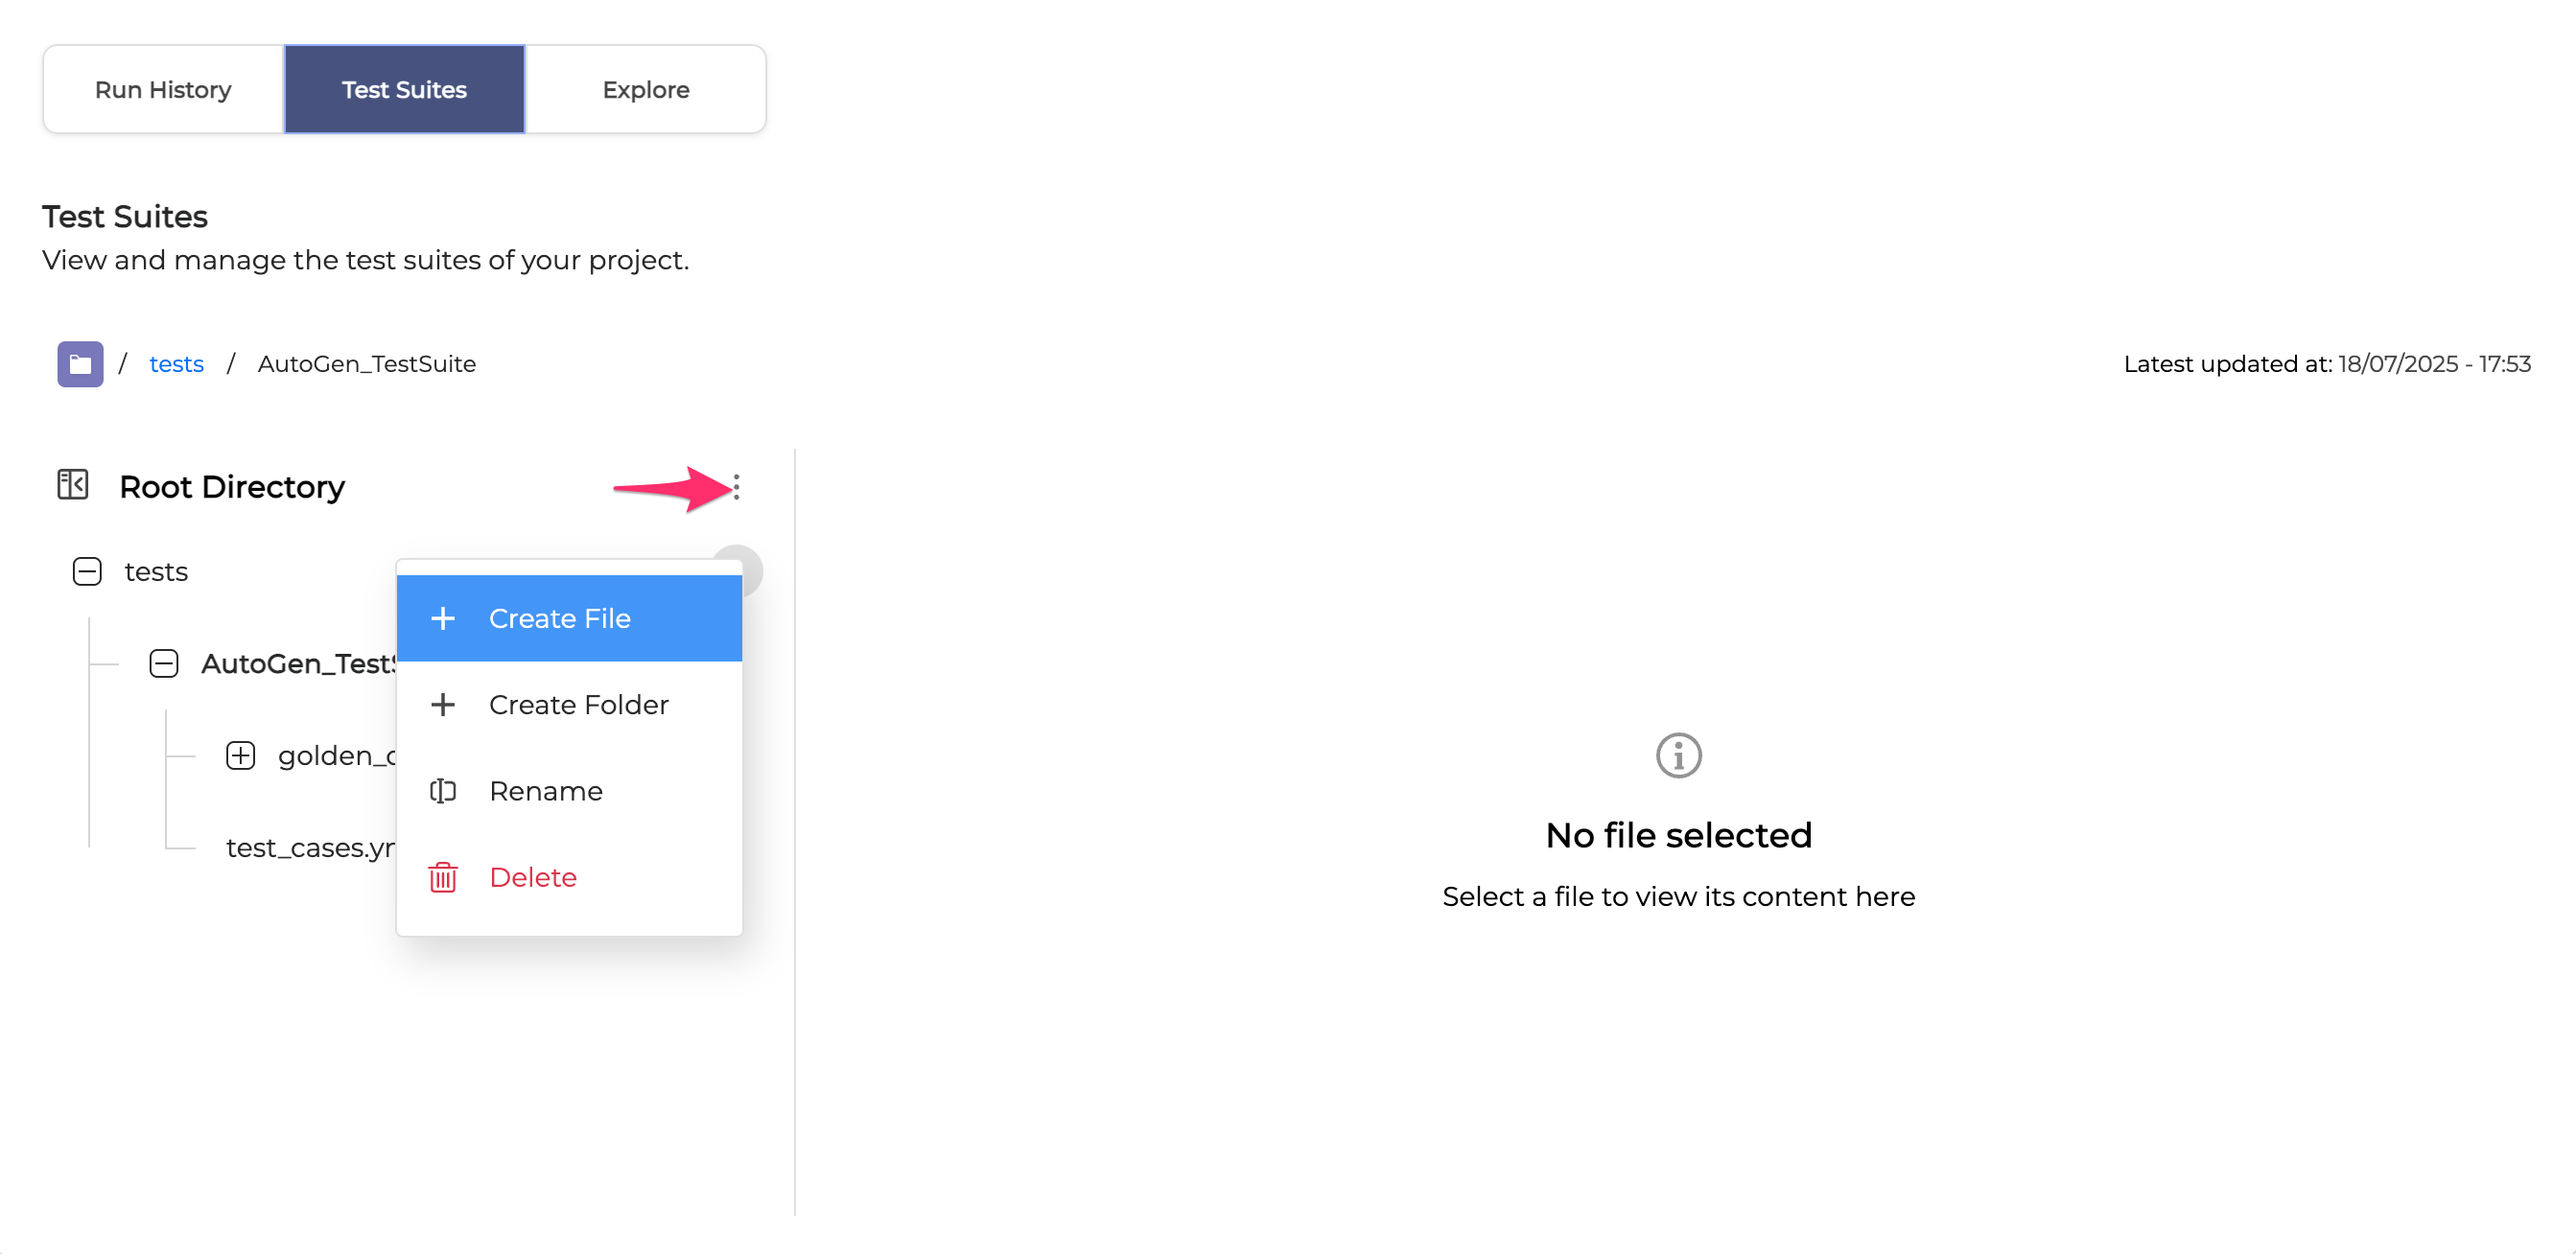Collapse the Root Directory sidebar panel
The image size is (2576, 1254).
73,485
